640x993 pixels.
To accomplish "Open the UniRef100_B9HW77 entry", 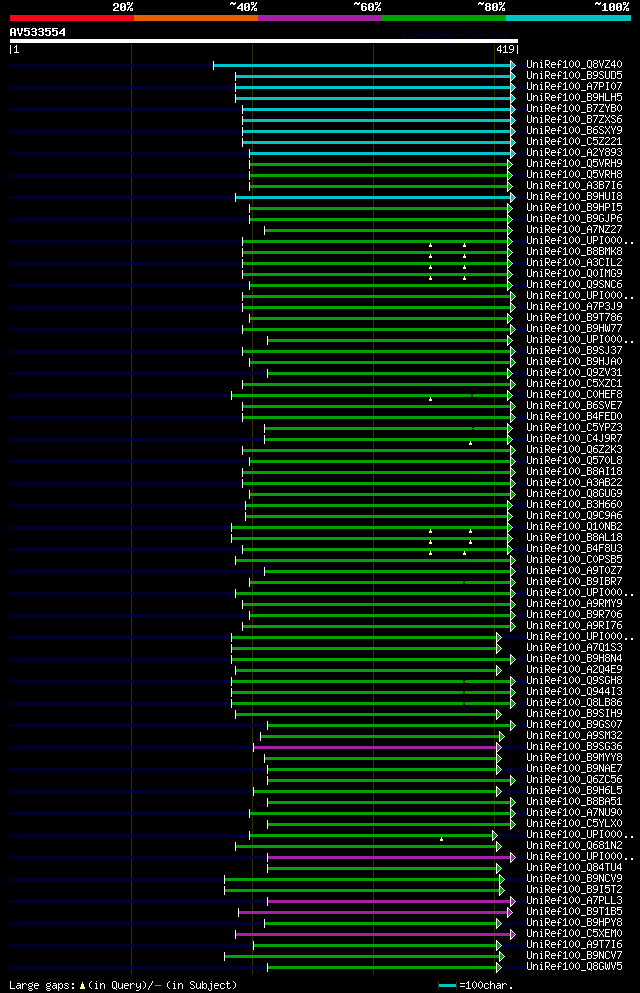I will [x=574, y=328].
